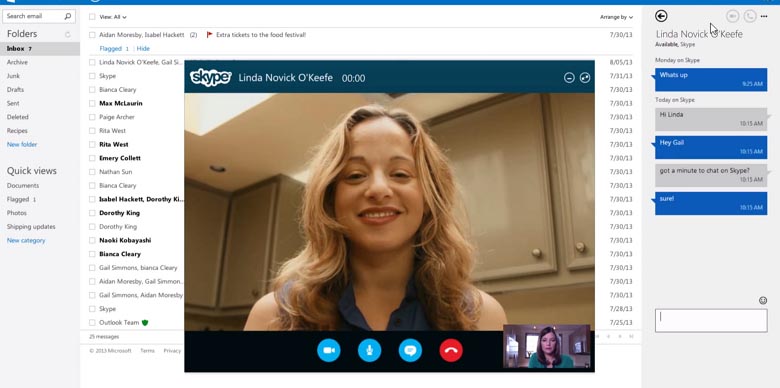Click the search magnifier icon
This screenshot has width=780, height=388.
pyautogui.click(x=68, y=16)
